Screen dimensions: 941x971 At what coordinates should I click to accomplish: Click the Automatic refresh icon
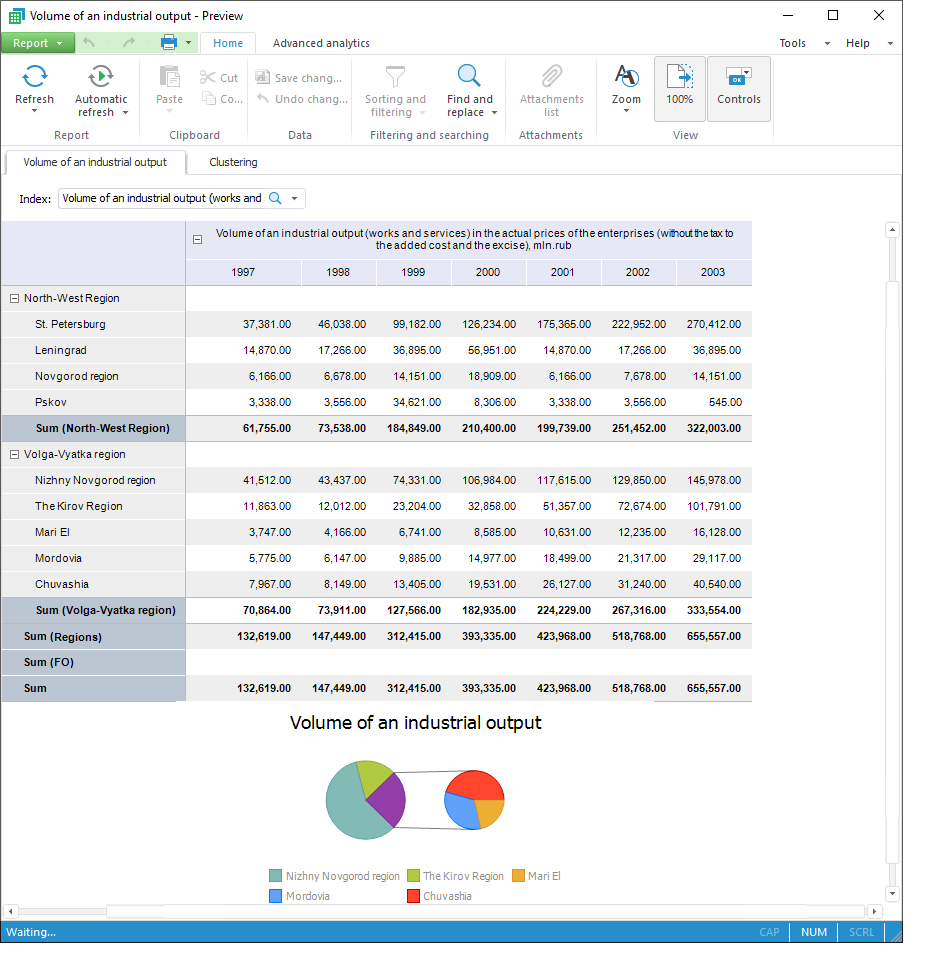tap(101, 77)
